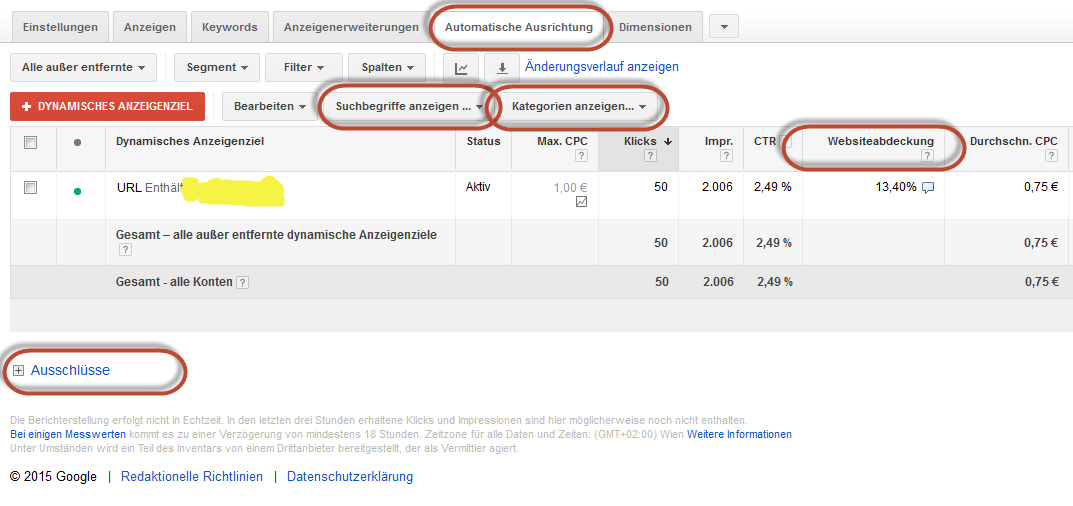
Task: Click the URL Enthält target text
Action: pyautogui.click(x=151, y=188)
